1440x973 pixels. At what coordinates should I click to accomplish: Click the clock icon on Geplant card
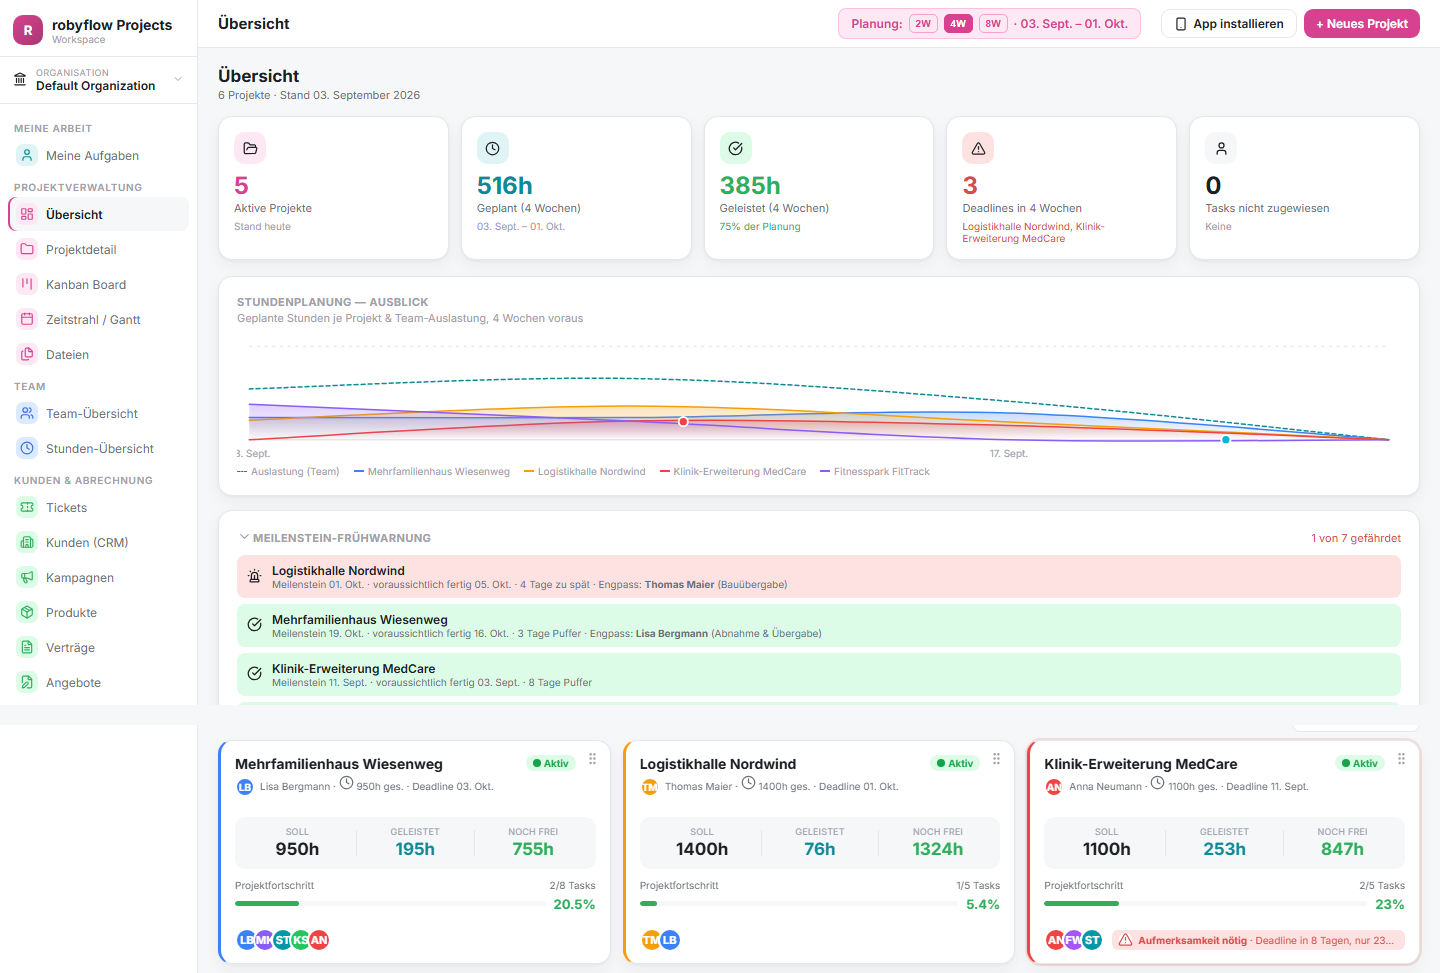pyautogui.click(x=493, y=148)
